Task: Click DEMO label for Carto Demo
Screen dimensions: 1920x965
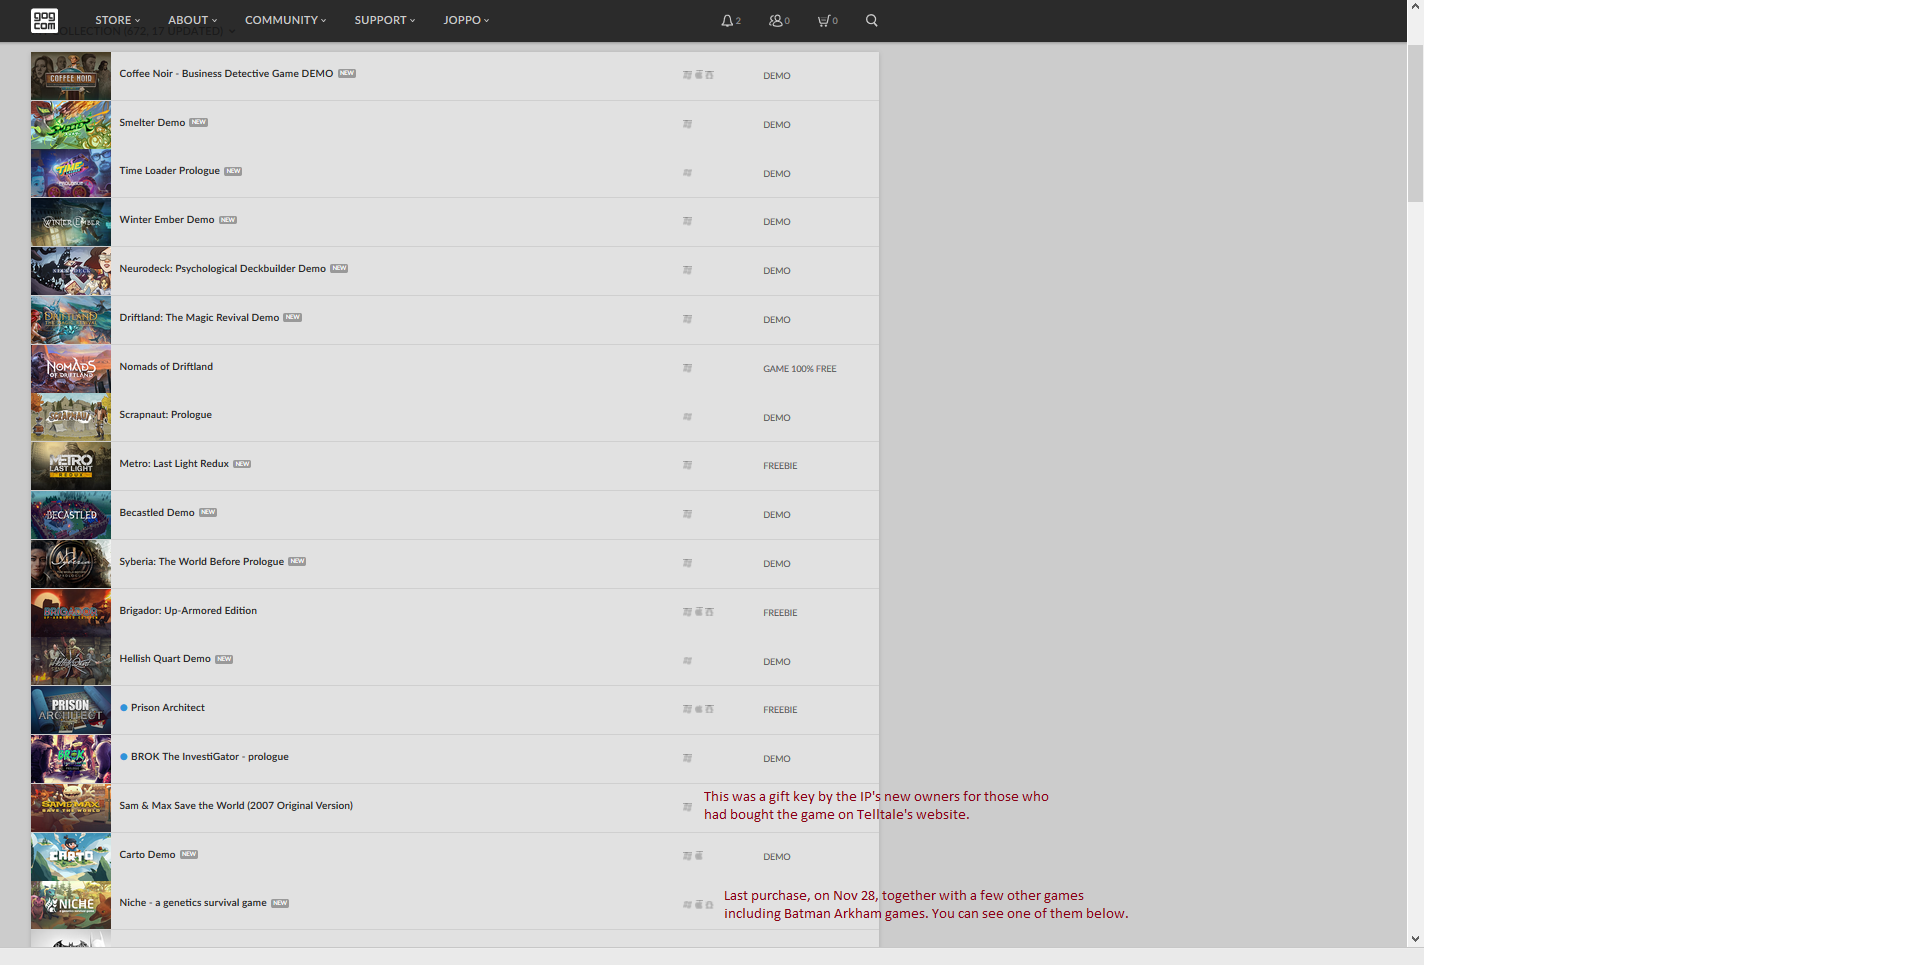Action: (x=777, y=857)
